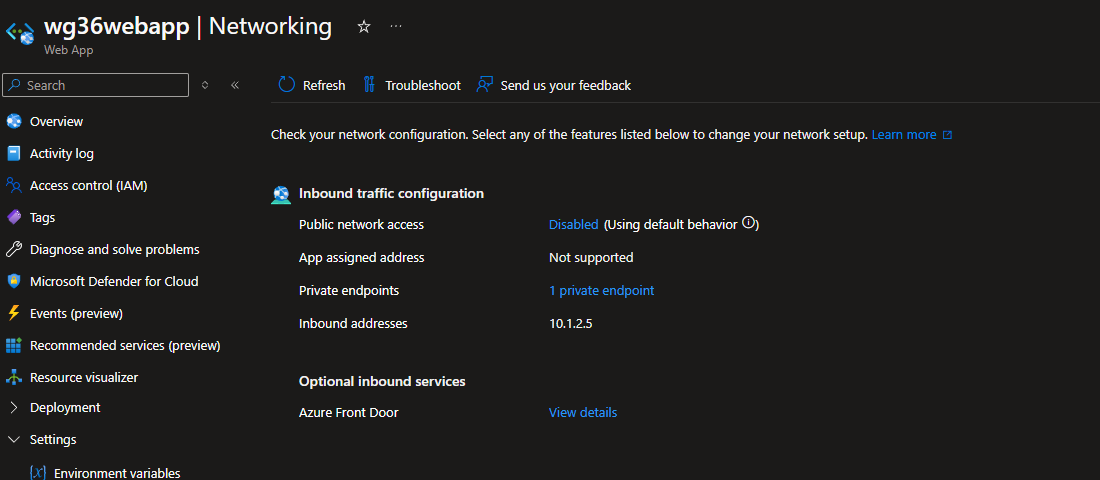This screenshot has width=1100, height=480.
Task: Favorite the page with the star icon
Action: (364, 27)
